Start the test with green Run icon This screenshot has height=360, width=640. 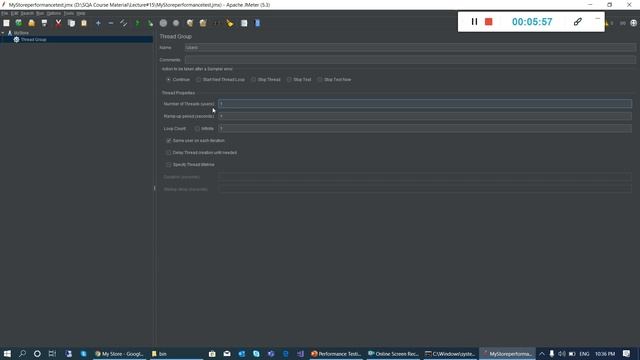tap(138, 23)
